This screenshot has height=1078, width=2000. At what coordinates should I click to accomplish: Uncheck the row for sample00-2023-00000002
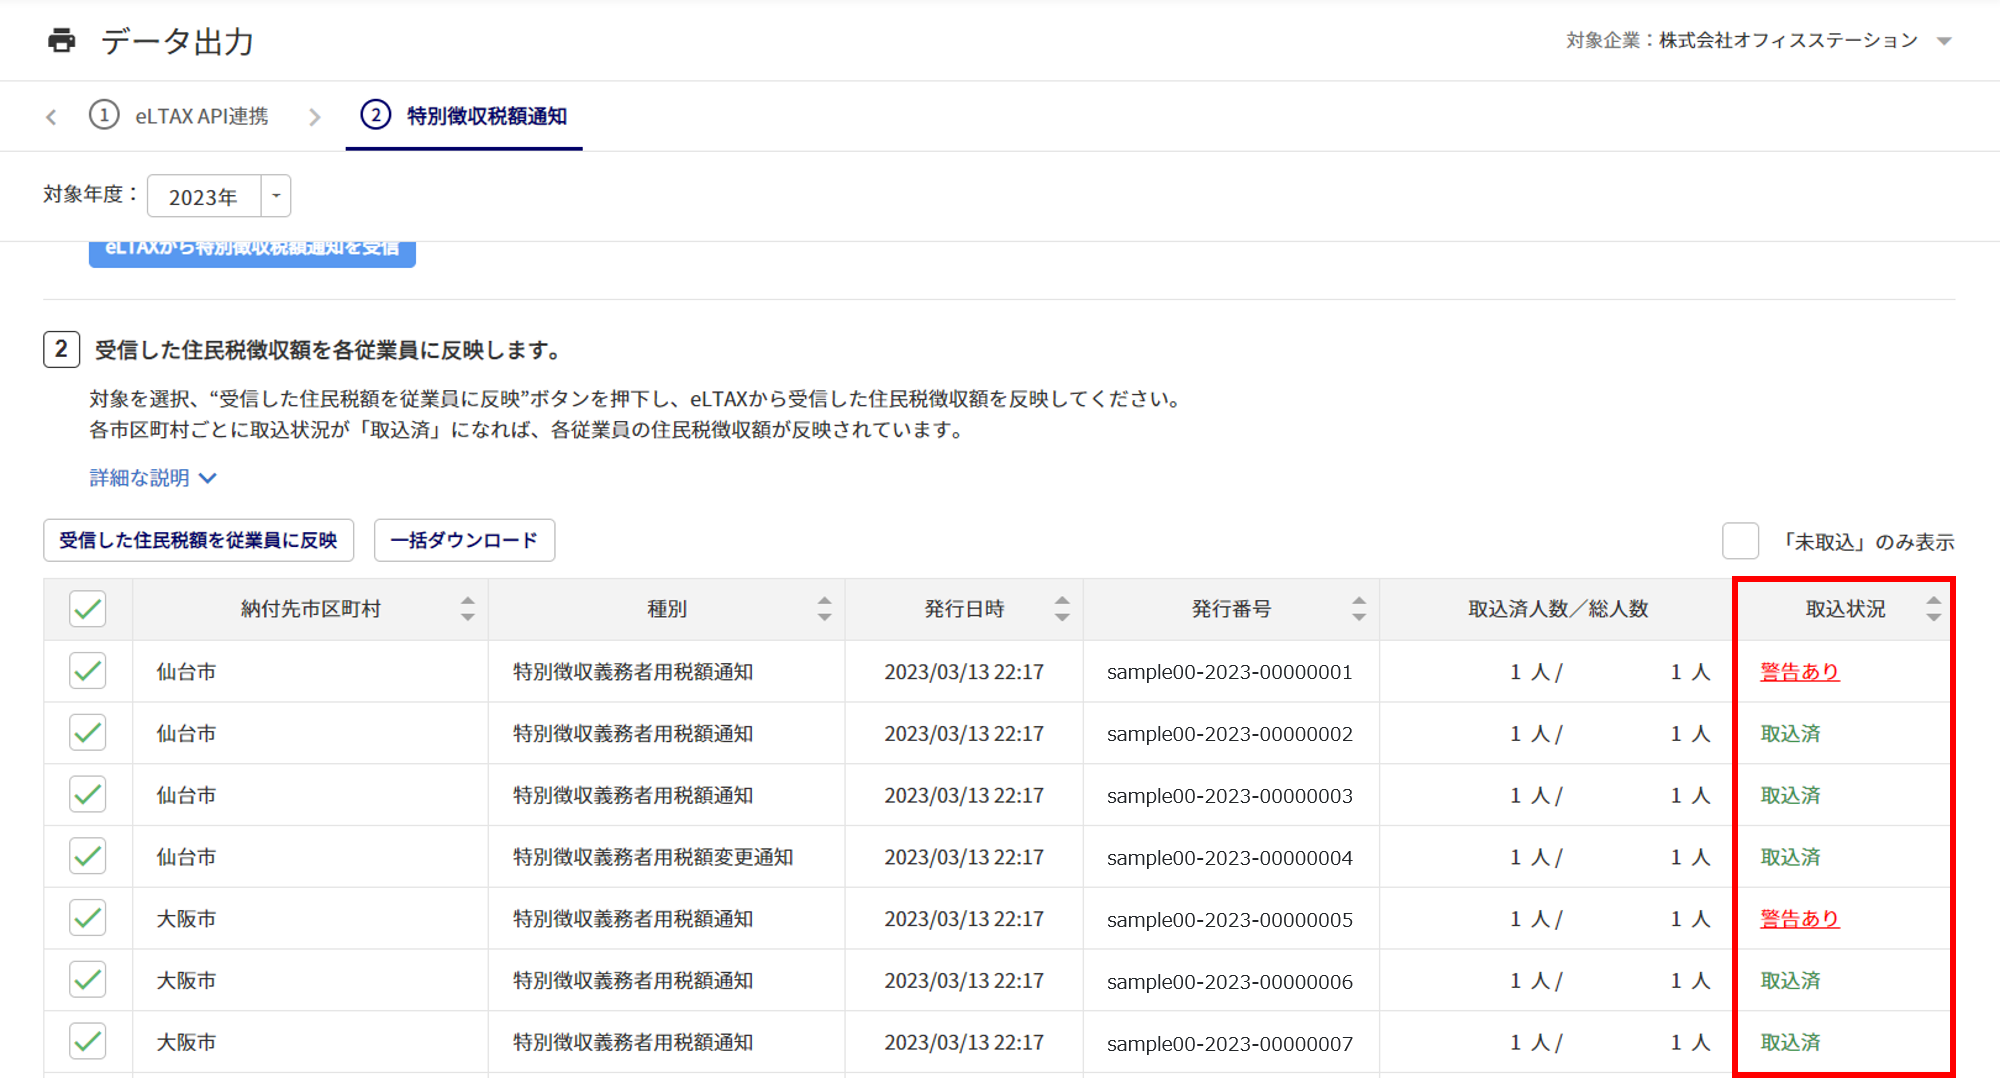click(88, 733)
